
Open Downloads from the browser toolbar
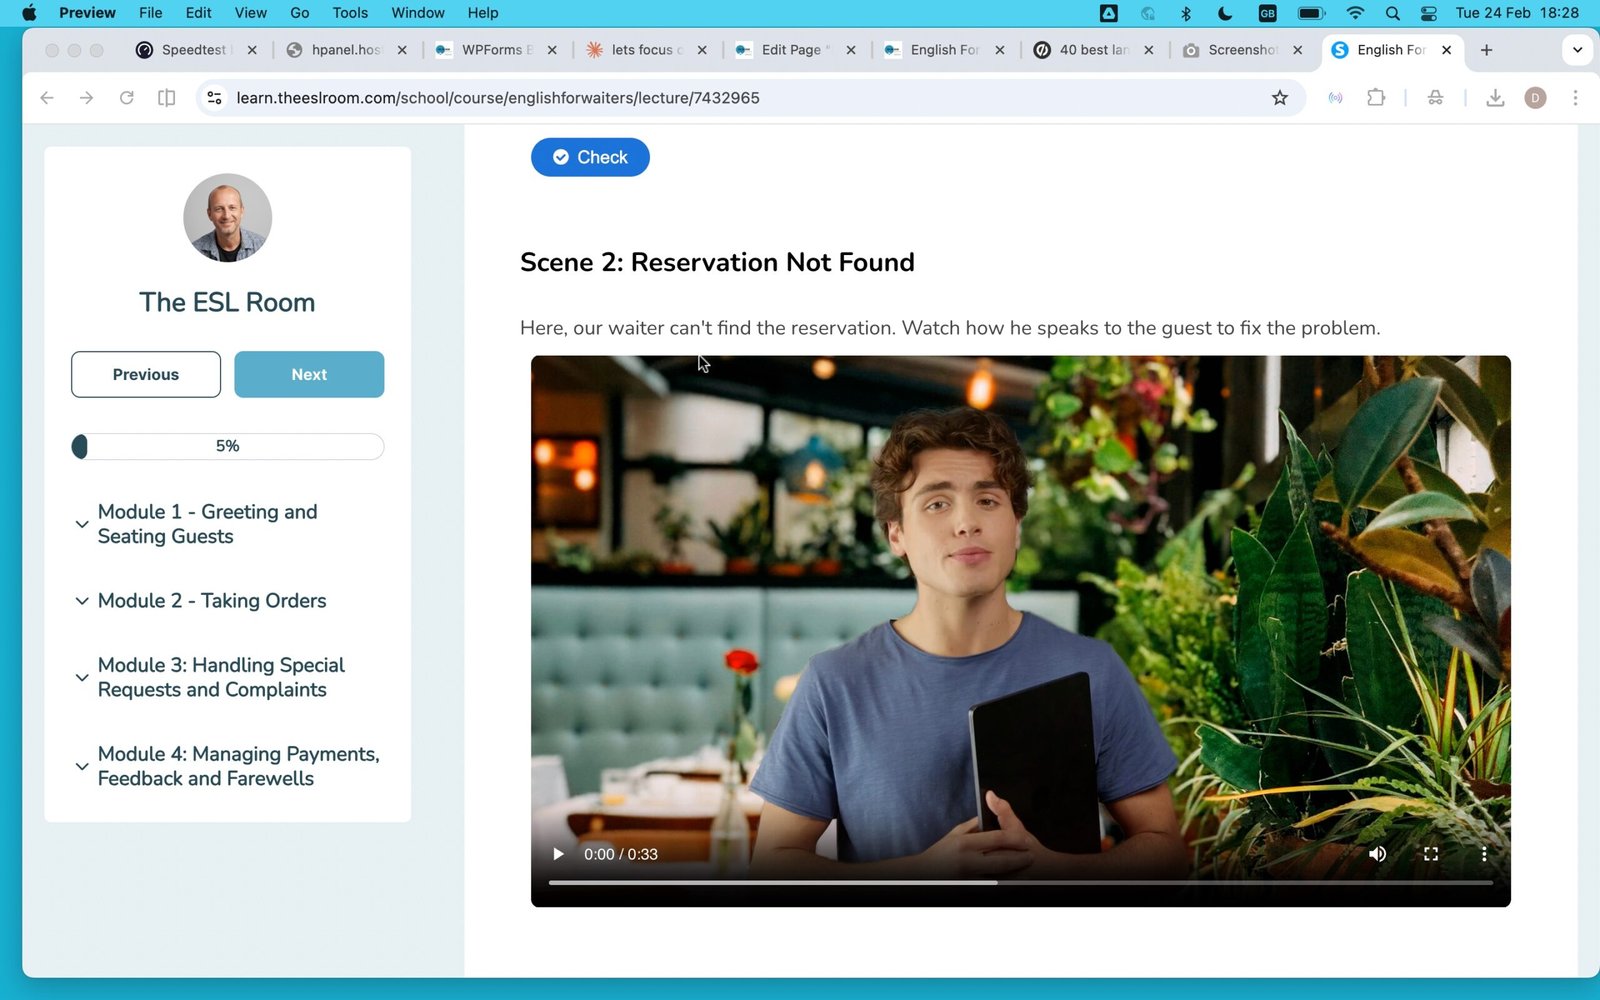pos(1495,98)
